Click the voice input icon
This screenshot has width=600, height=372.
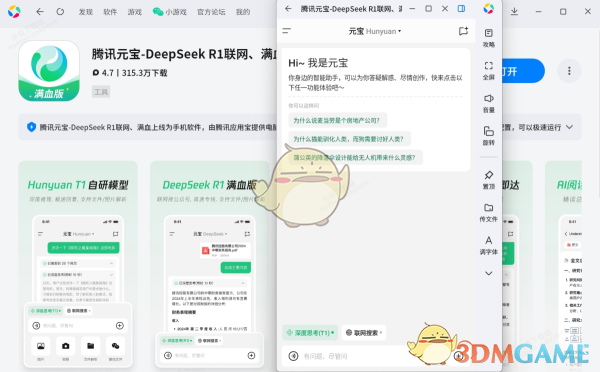point(293,356)
